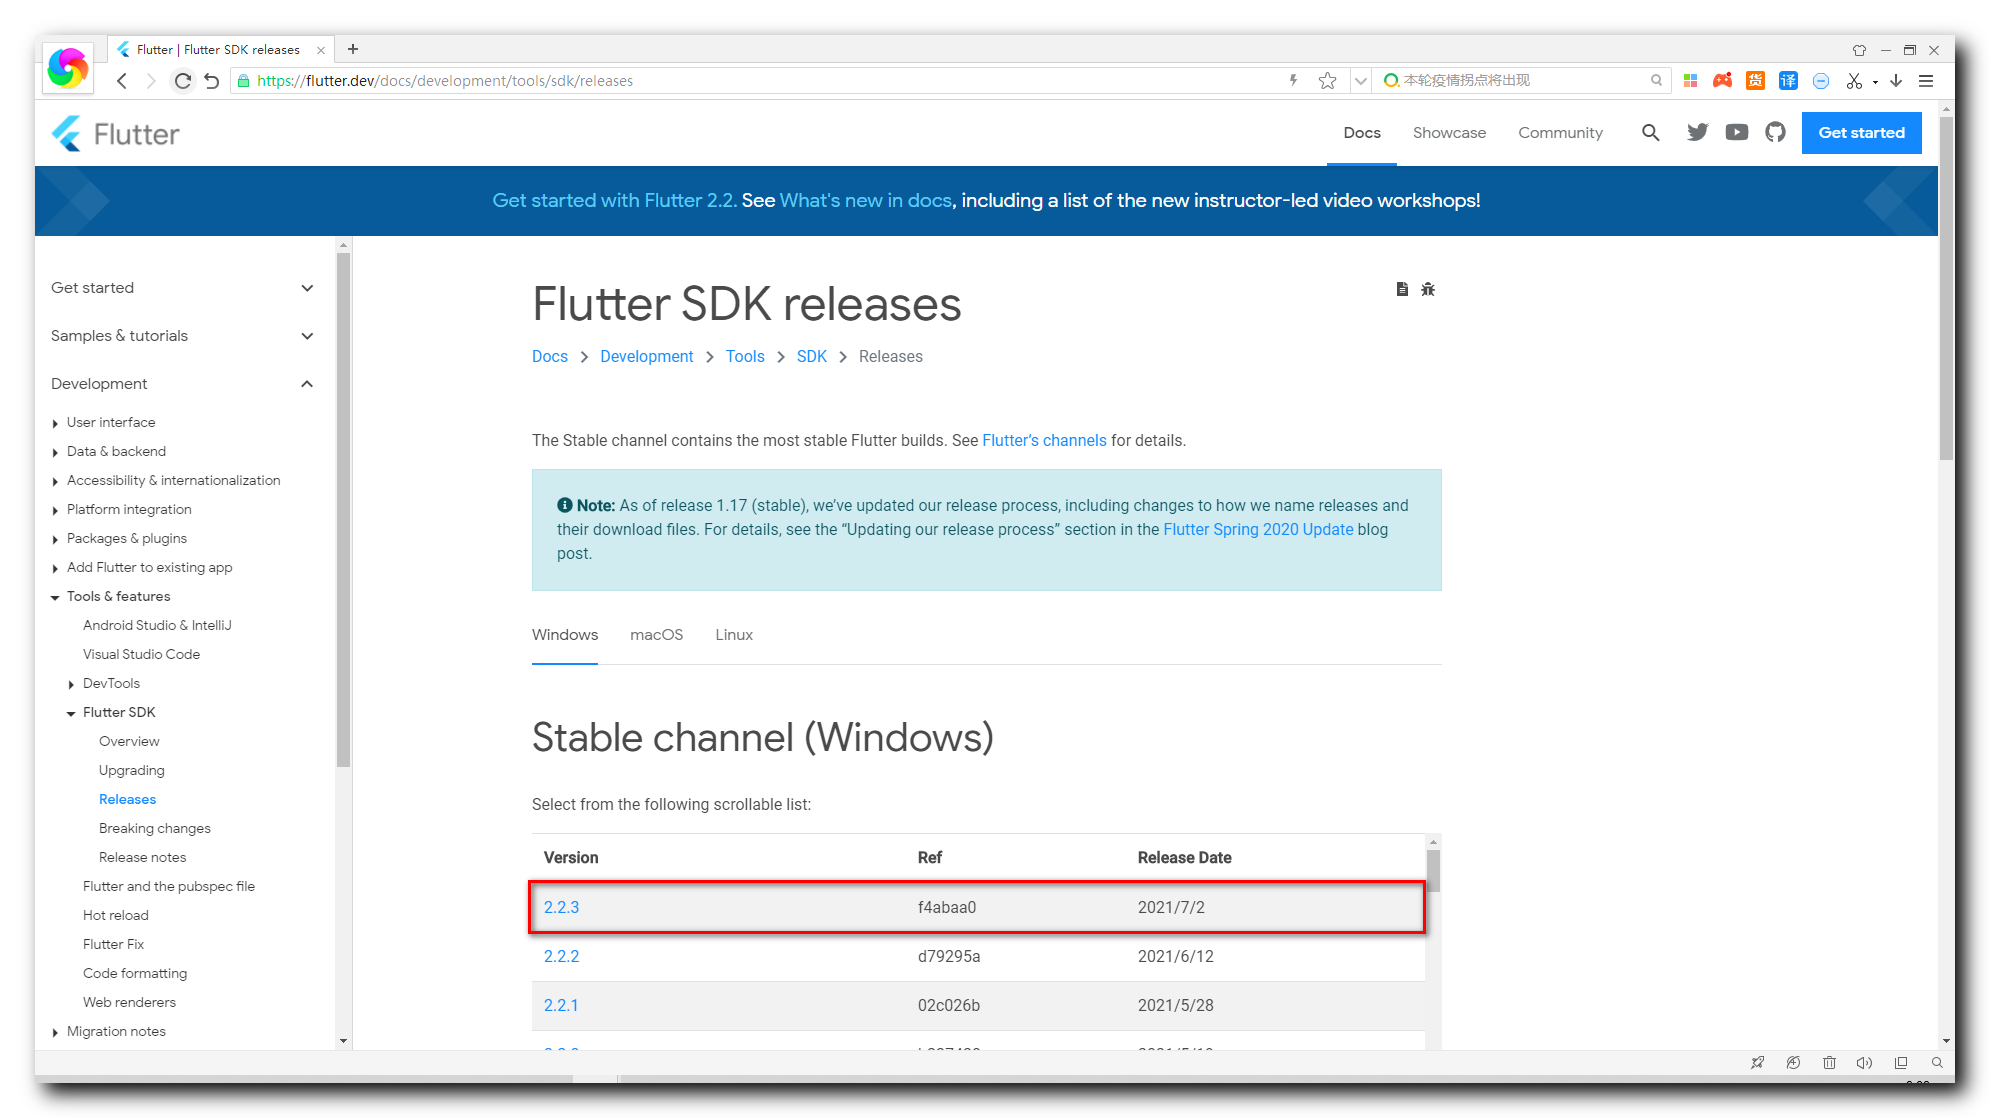Click the overlapping windows icon in status bar
1990x1118 pixels.
click(x=1901, y=1063)
